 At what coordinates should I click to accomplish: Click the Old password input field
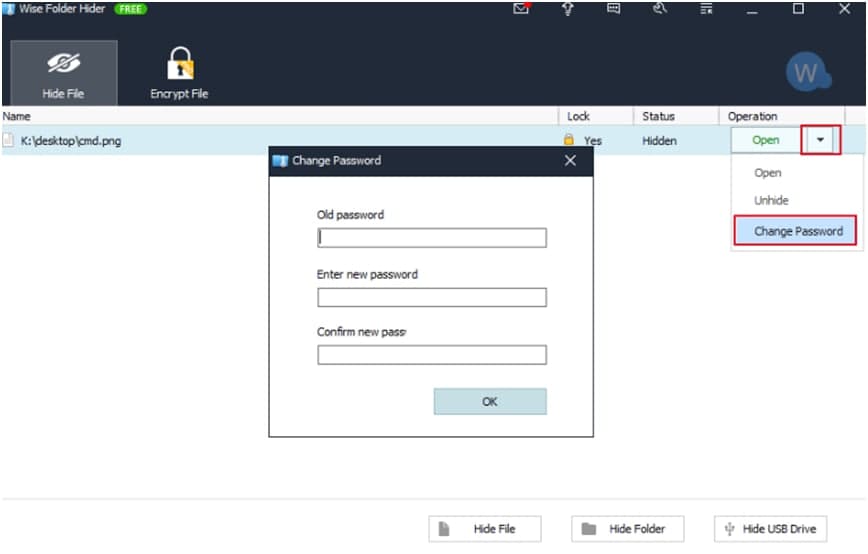coord(432,238)
